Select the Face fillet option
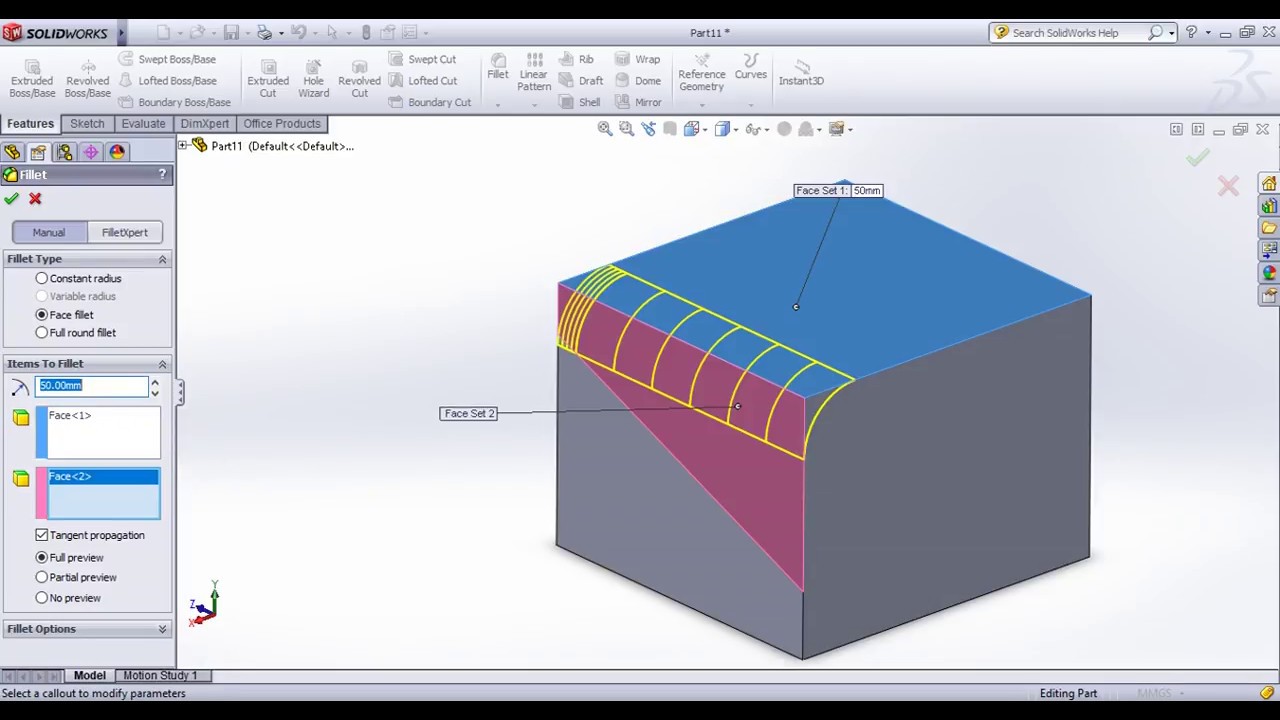Screen dimensions: 1280x720 tap(64, 315)
